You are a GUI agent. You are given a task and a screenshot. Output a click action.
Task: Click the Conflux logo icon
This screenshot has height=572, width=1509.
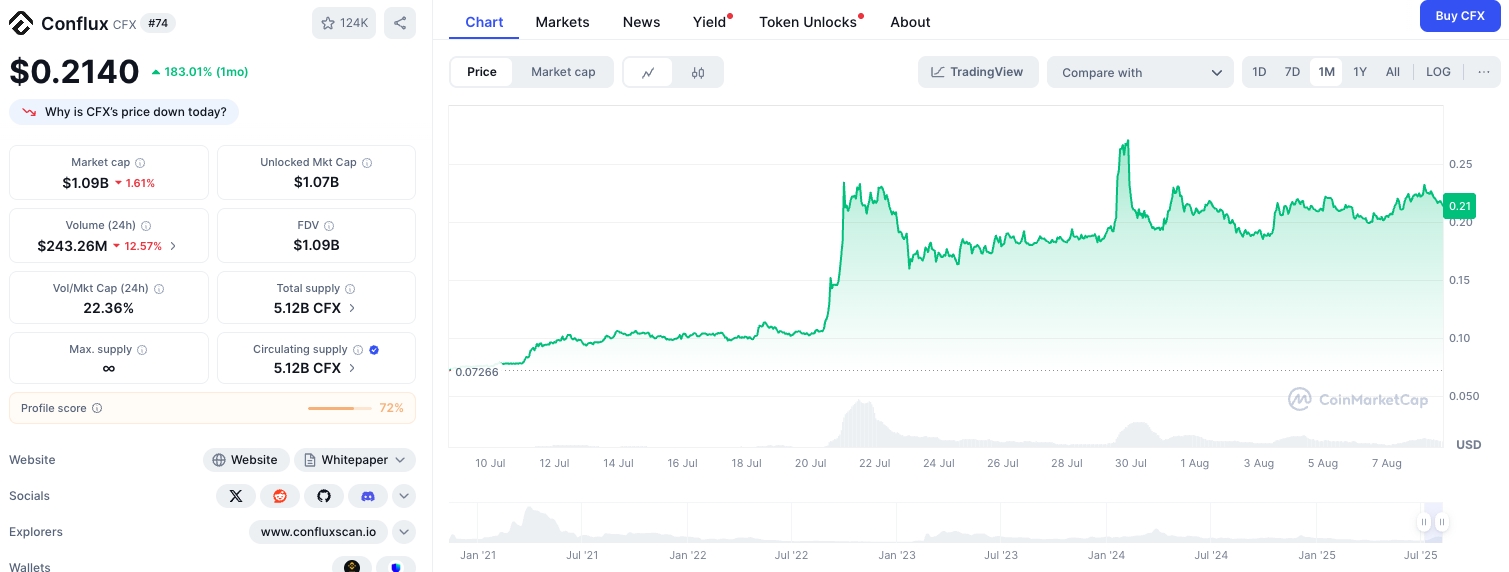(21, 22)
